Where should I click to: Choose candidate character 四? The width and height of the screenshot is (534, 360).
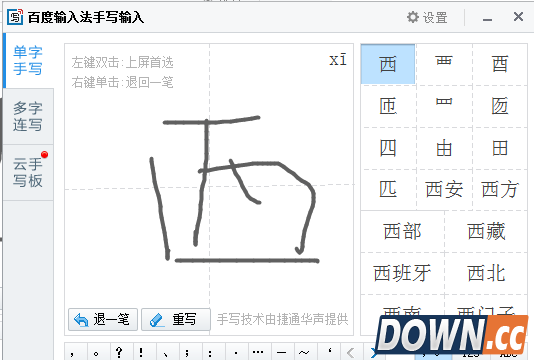pyautogui.click(x=388, y=148)
